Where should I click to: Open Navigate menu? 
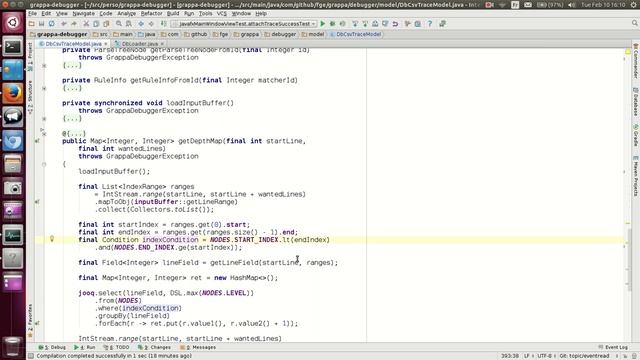pyautogui.click(x=83, y=13)
